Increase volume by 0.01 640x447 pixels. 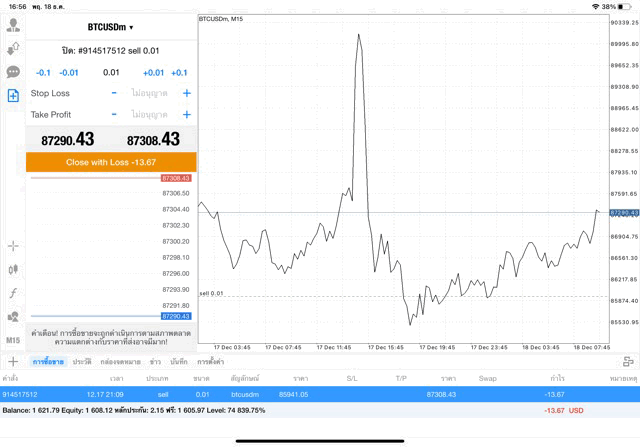click(153, 73)
